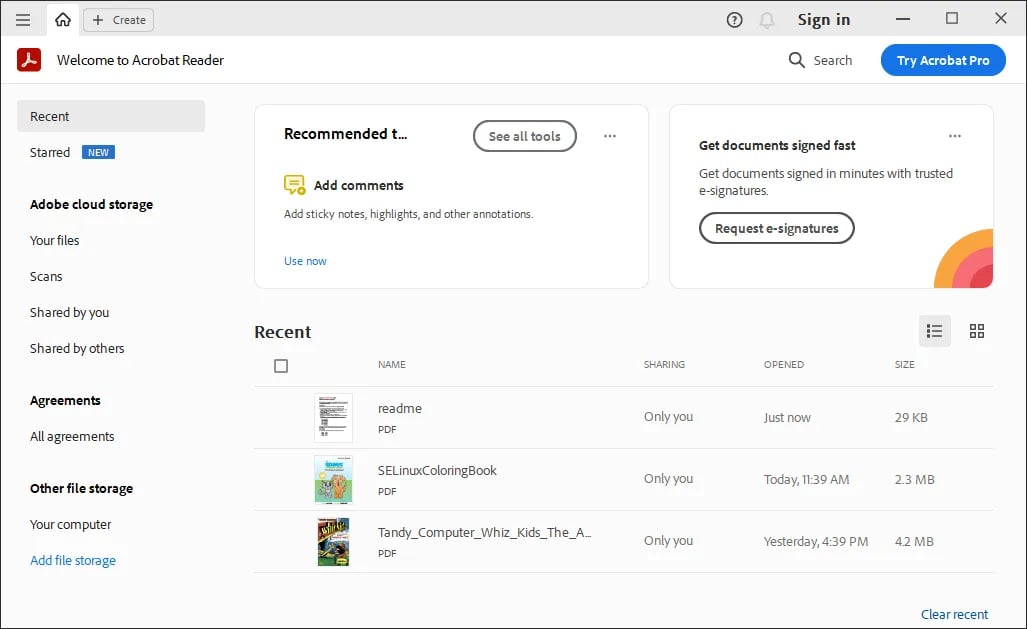Select the readme file name
The height and width of the screenshot is (629, 1027).
[x=400, y=408]
